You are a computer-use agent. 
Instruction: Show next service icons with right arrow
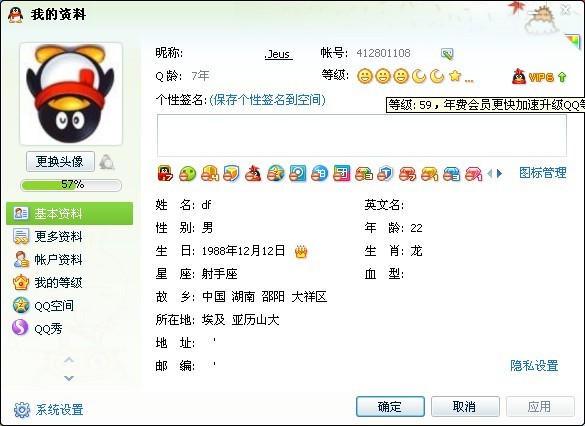[x=500, y=173]
